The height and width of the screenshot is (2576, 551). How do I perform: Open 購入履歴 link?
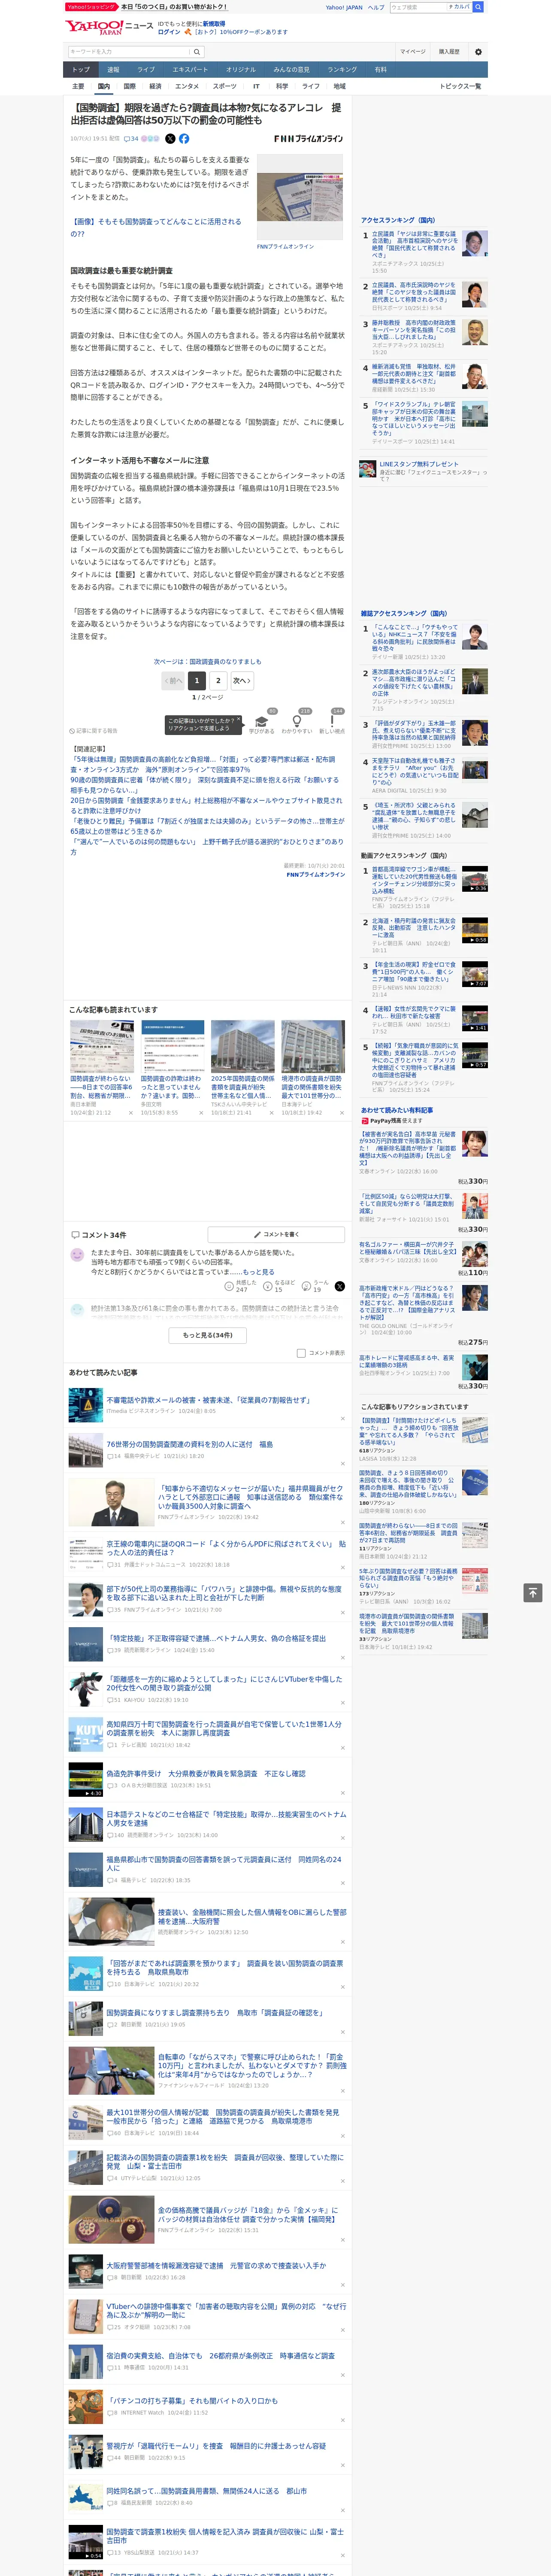pos(449,52)
